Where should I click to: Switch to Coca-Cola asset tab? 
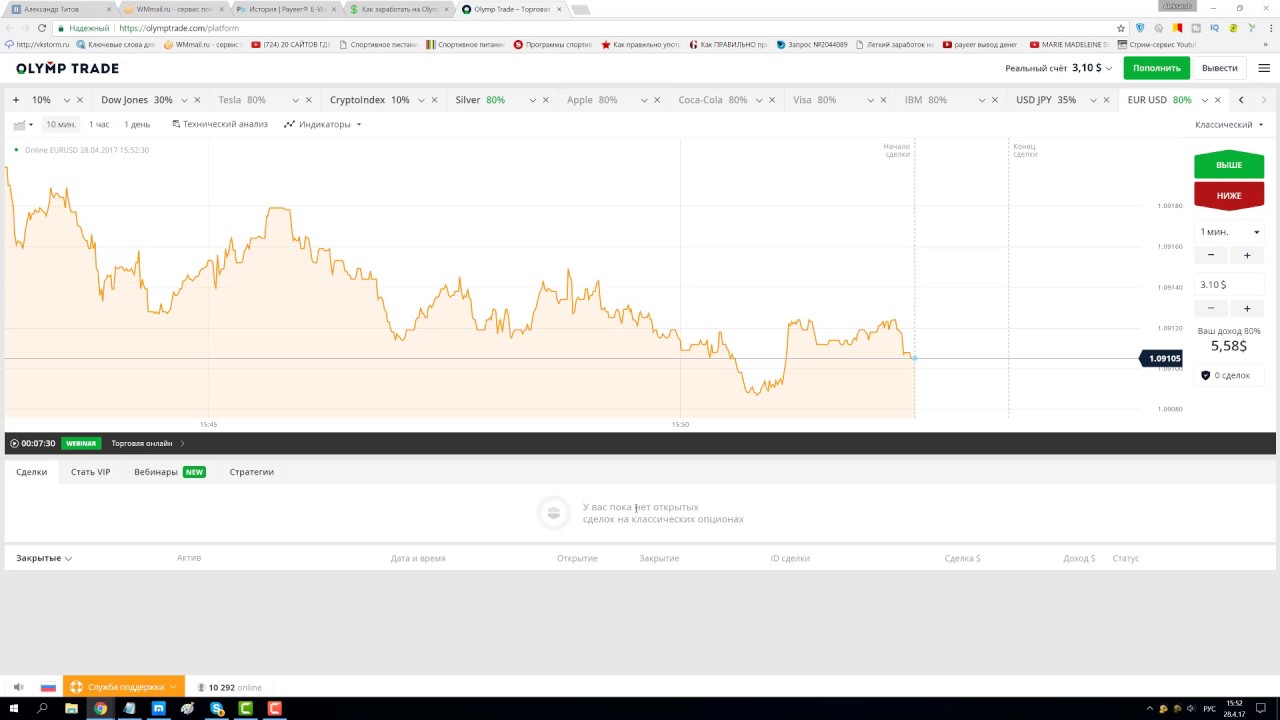[x=713, y=100]
